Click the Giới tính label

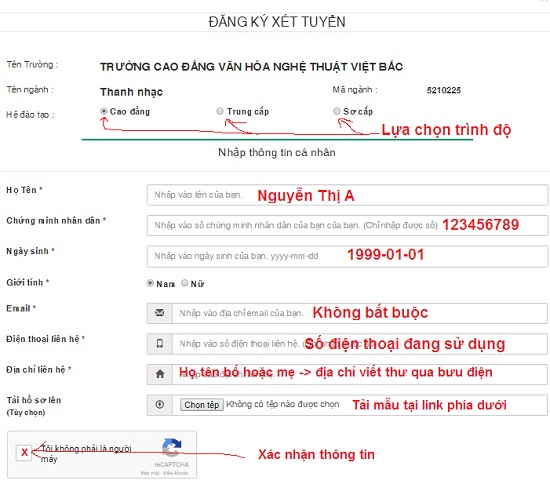point(27,282)
